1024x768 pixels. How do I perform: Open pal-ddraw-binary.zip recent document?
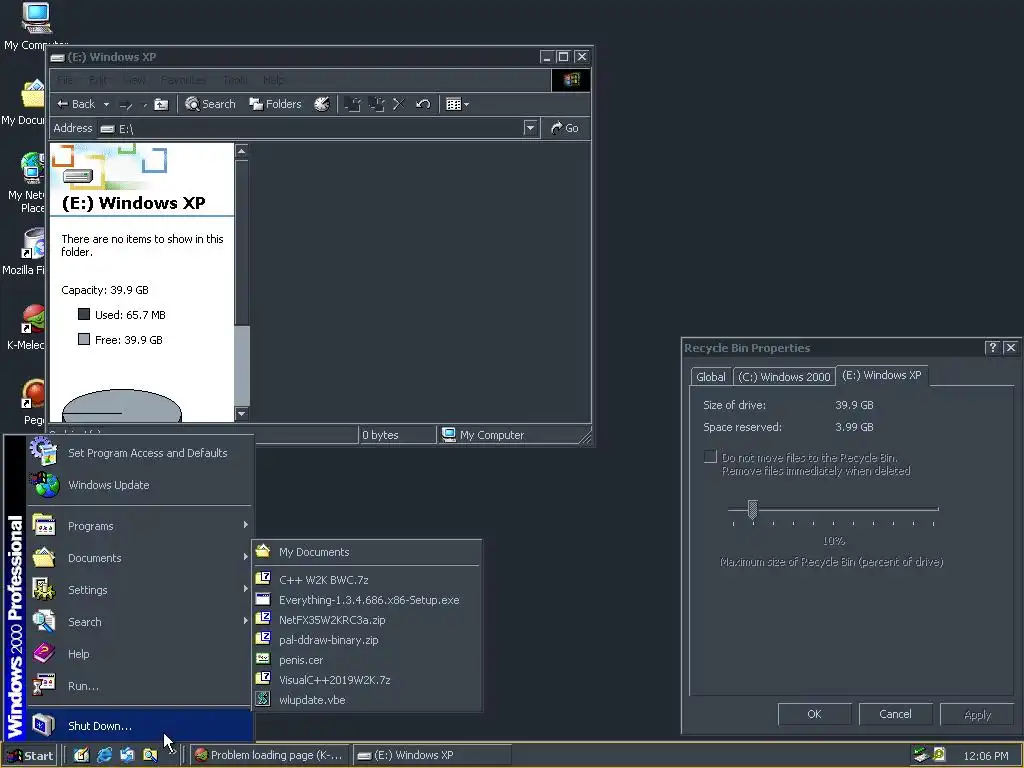[367, 640]
